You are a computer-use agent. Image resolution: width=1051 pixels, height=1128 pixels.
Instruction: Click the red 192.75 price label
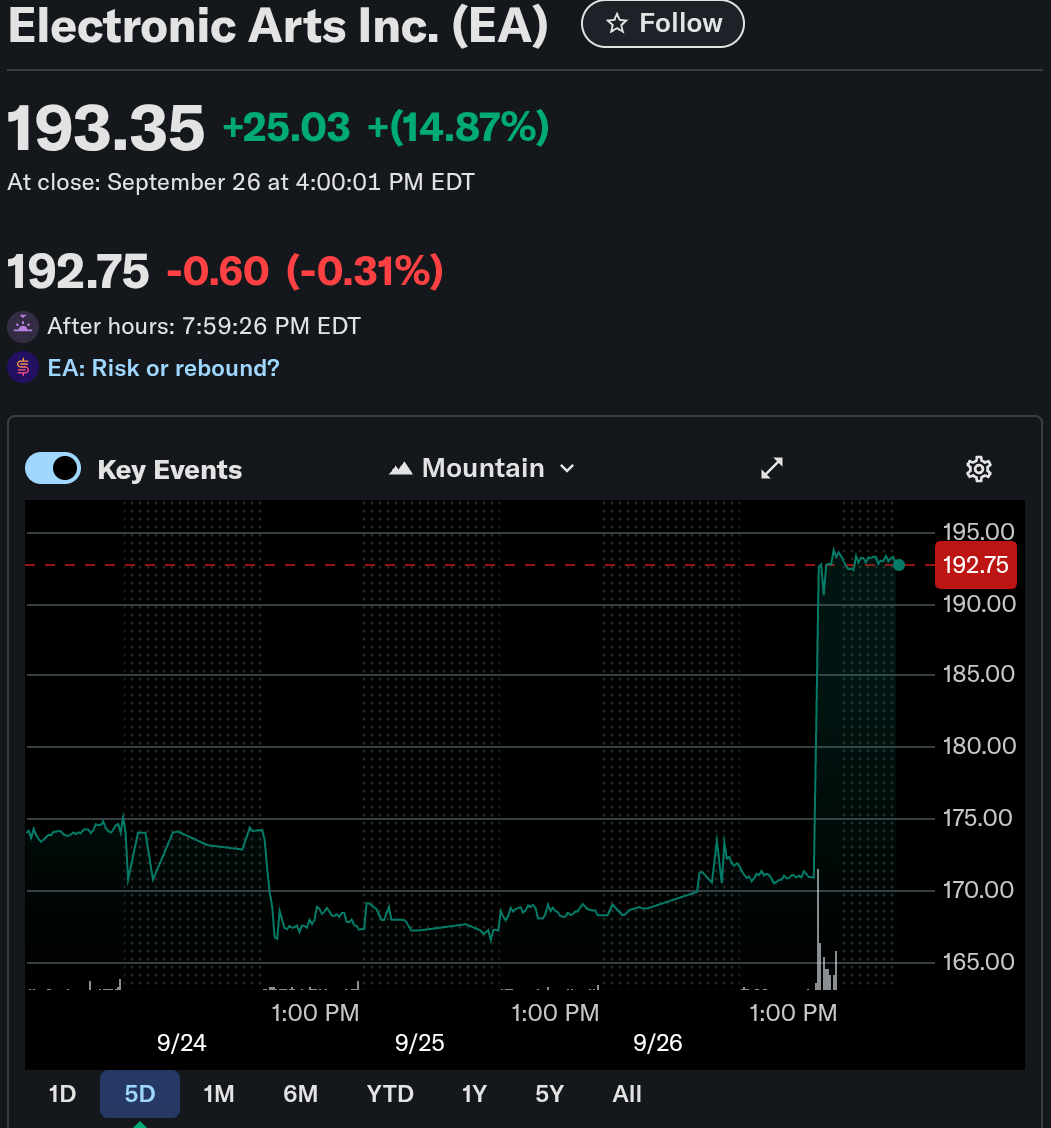(x=975, y=565)
